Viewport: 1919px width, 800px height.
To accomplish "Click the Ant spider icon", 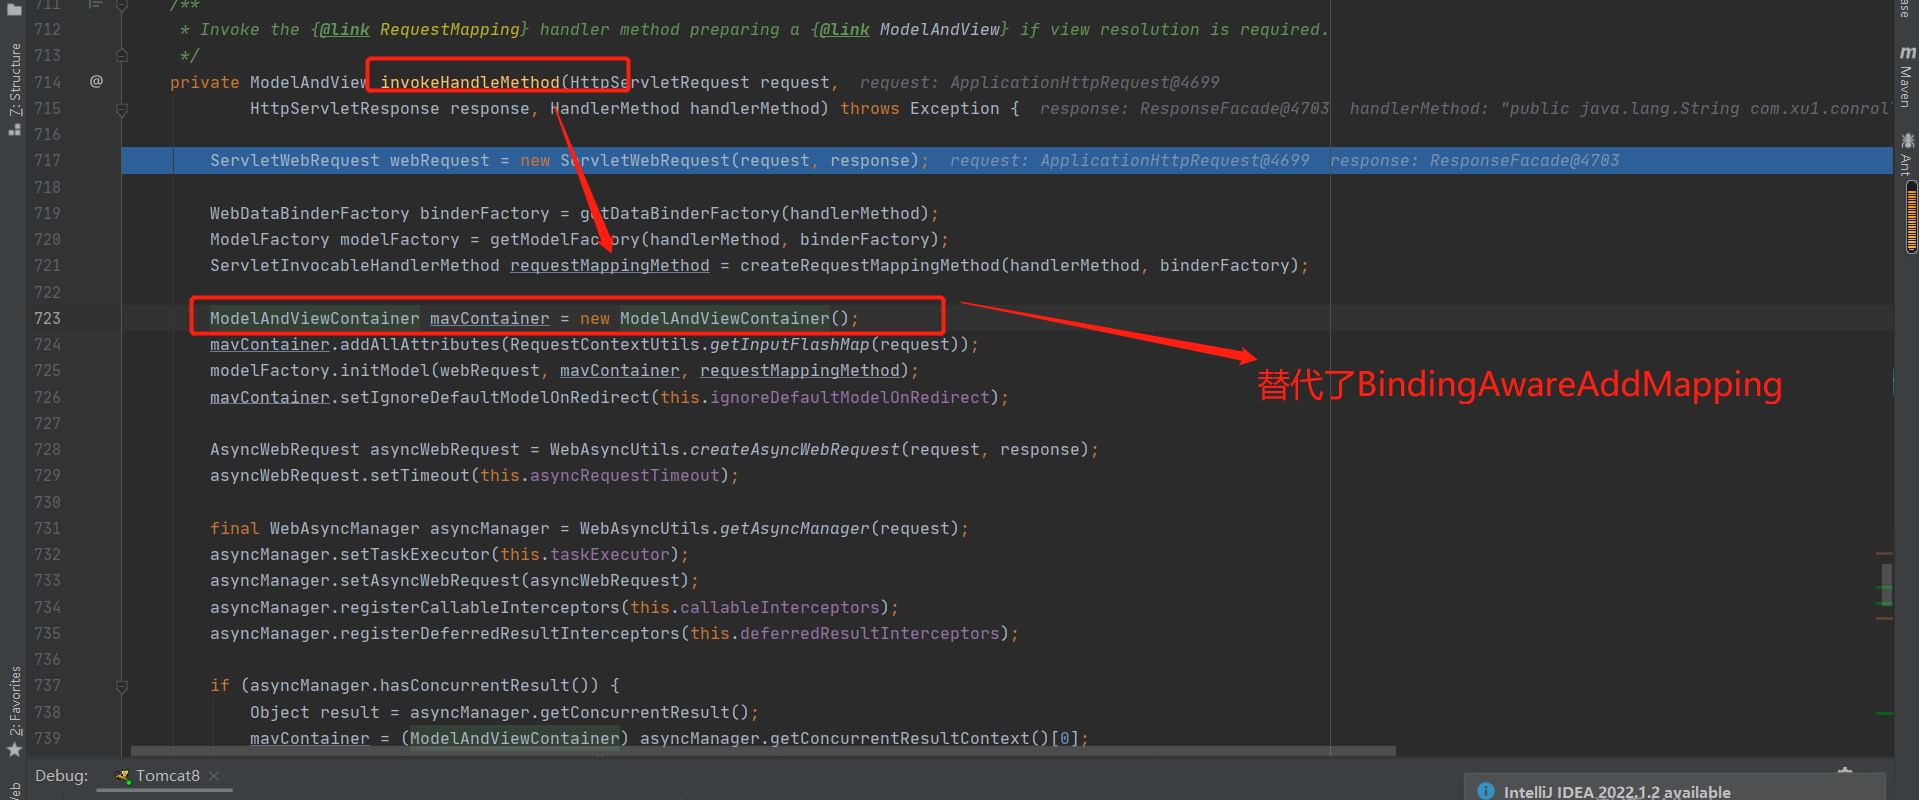I will 1907,140.
